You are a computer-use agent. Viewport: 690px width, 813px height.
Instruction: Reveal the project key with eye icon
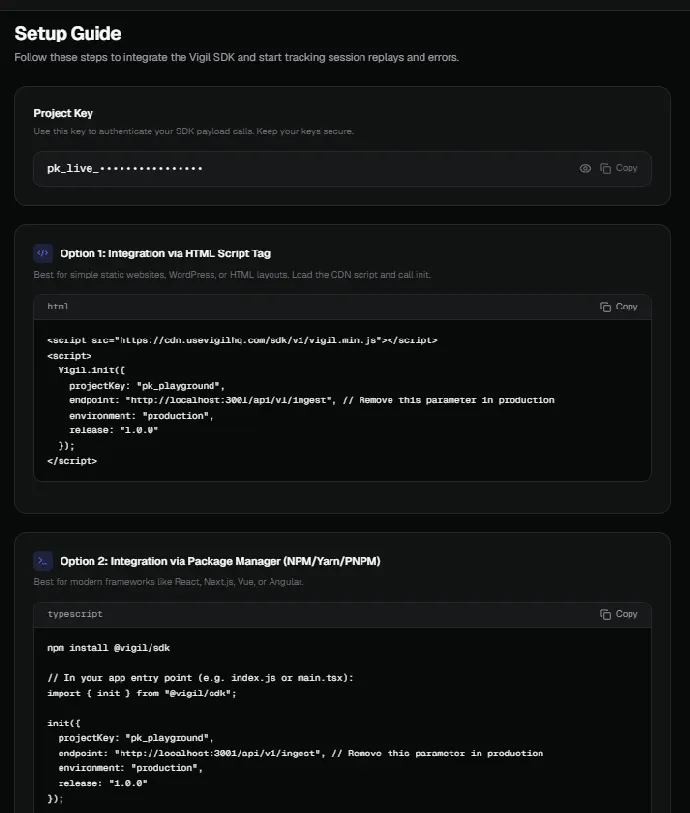[x=585, y=169]
